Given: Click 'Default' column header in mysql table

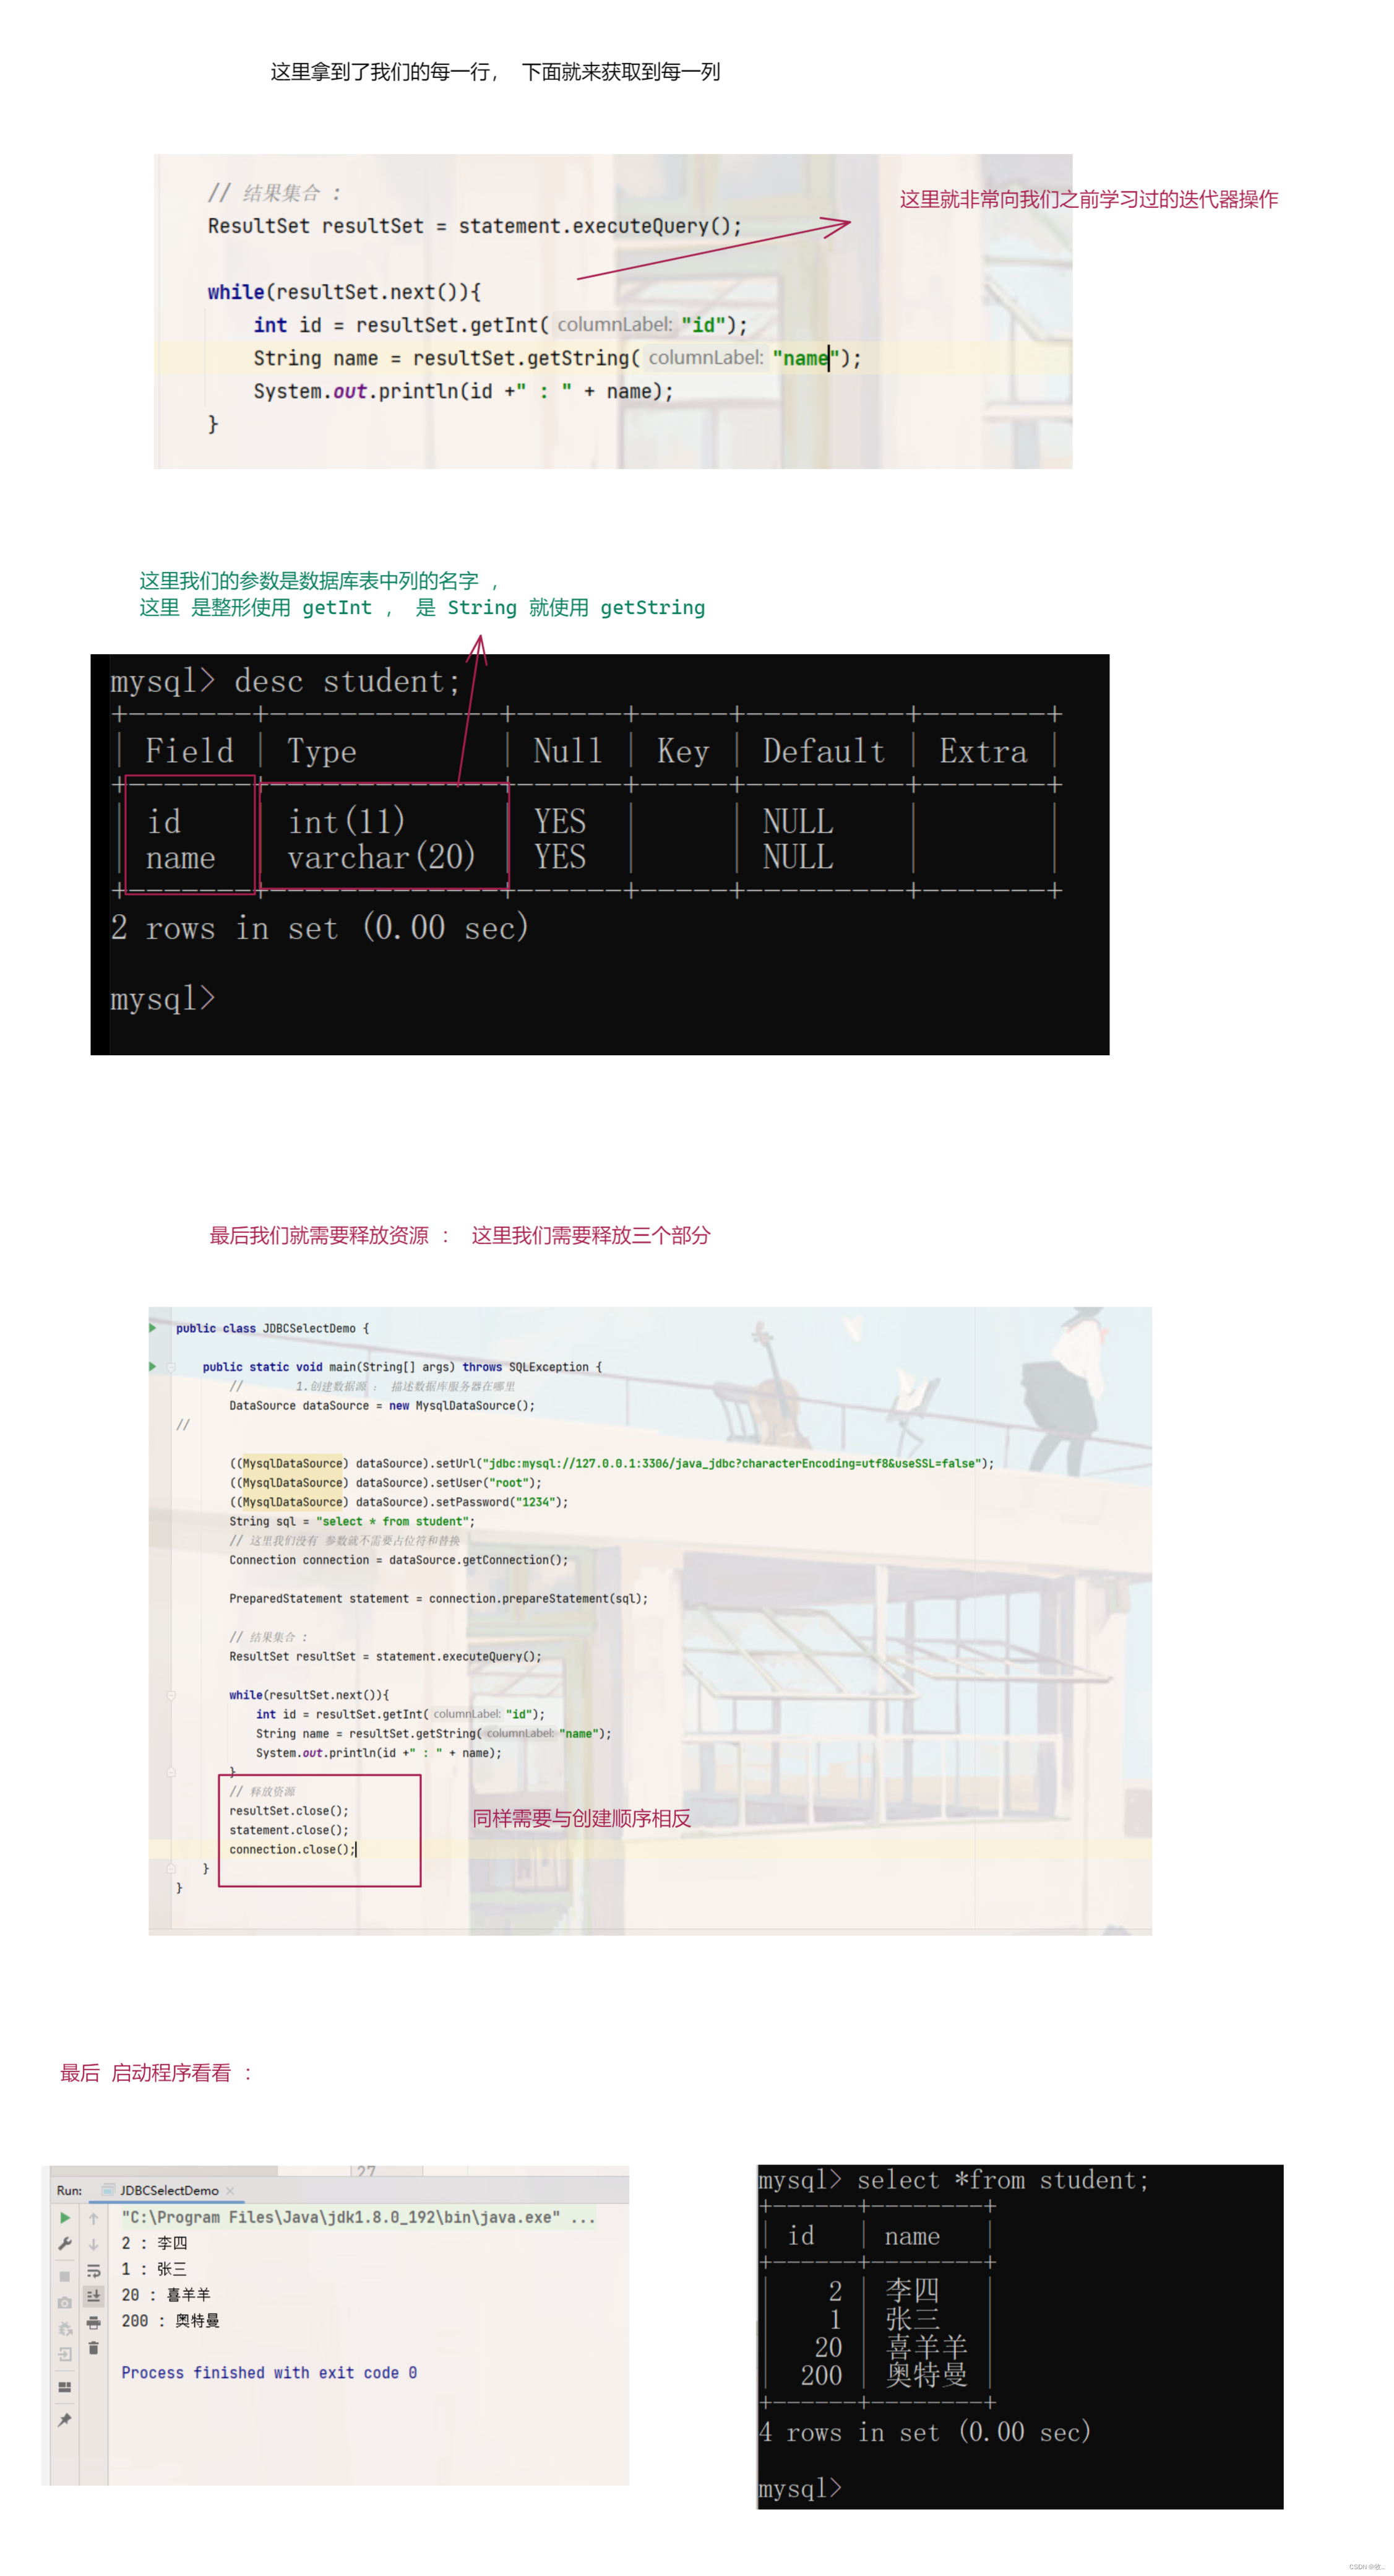Looking at the screenshot, I should coord(823,751).
